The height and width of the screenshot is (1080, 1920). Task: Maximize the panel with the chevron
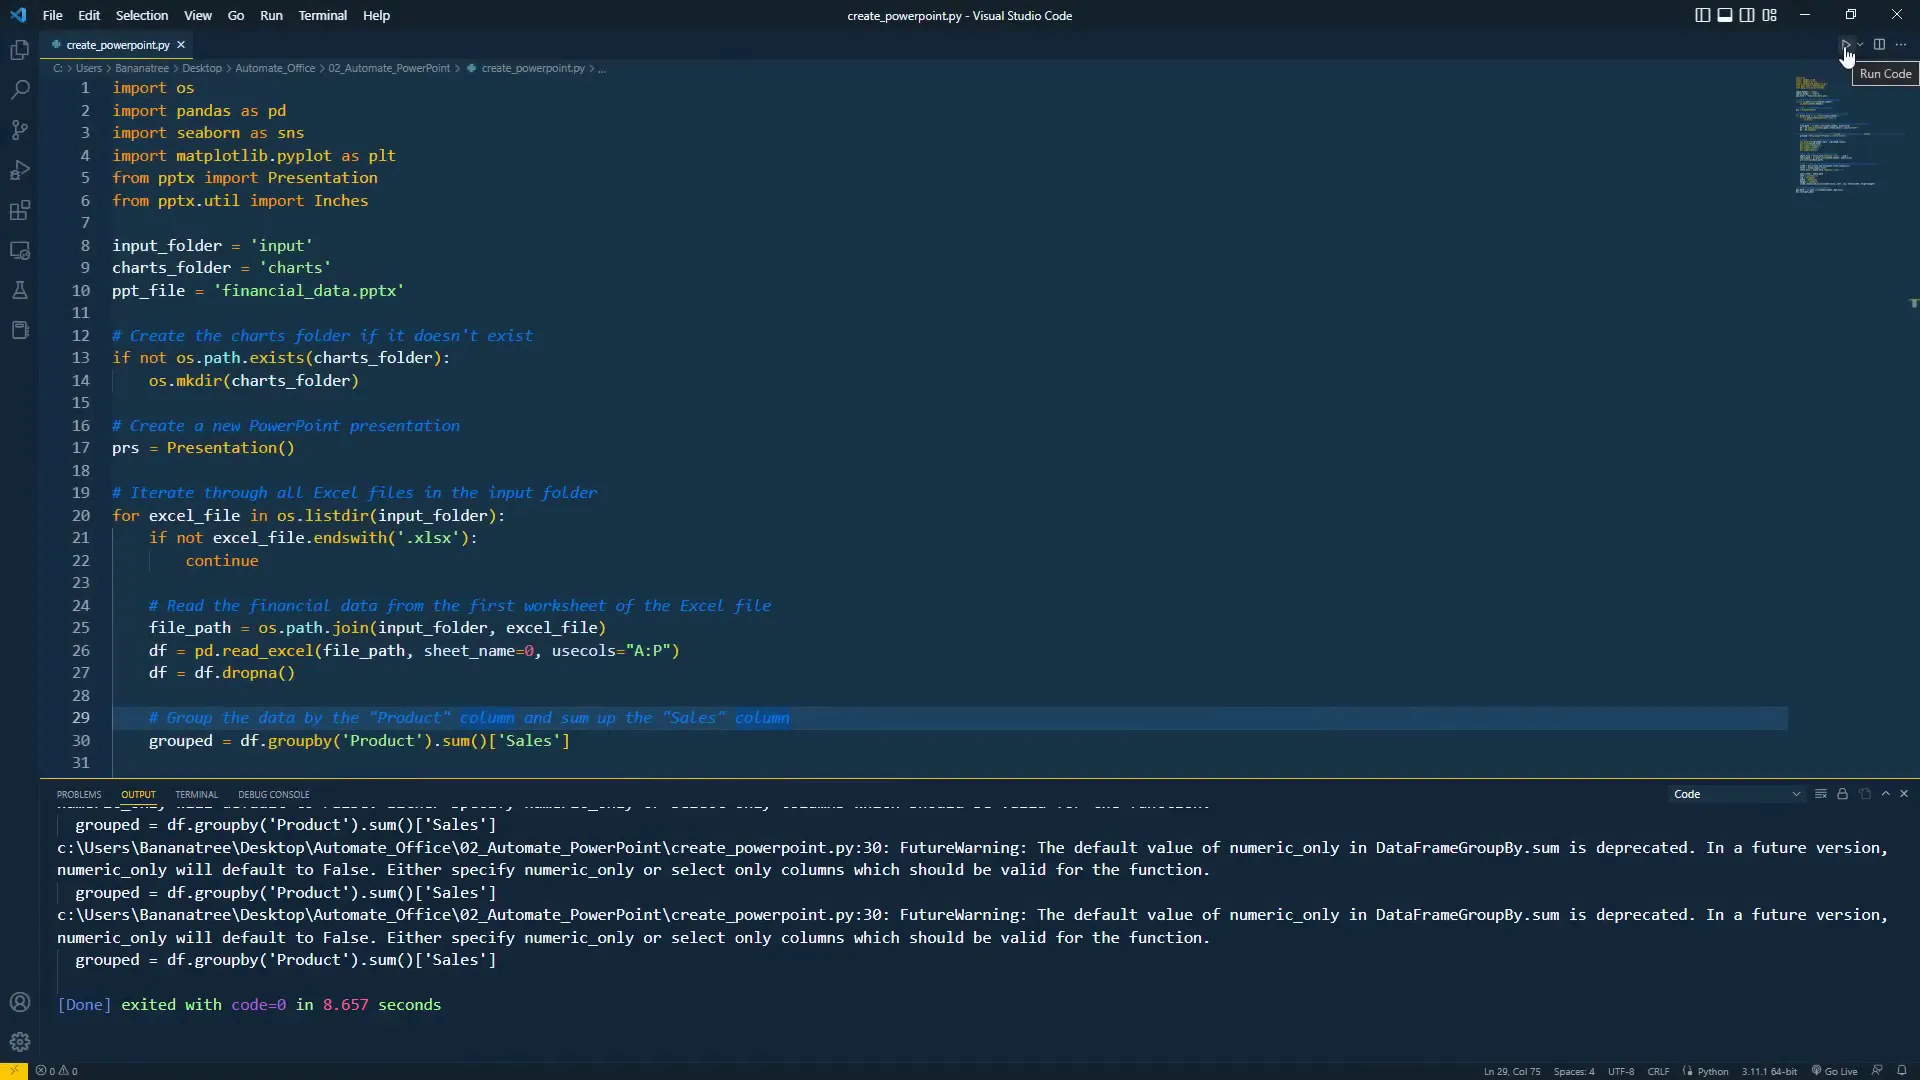[1885, 794]
